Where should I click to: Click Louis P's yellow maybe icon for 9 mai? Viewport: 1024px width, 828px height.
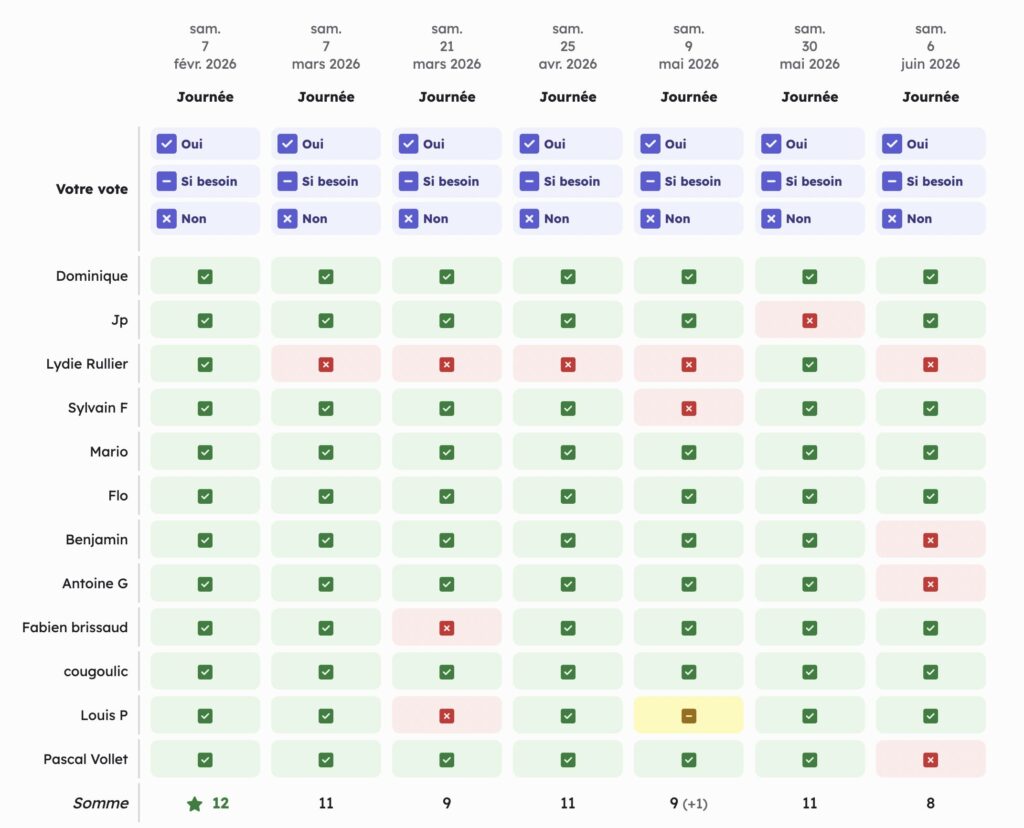pyautogui.click(x=689, y=716)
